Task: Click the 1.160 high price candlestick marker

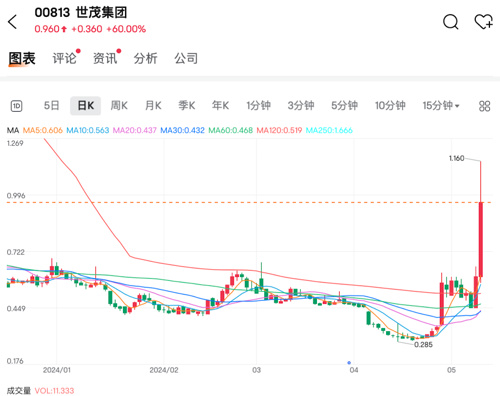Action: tap(456, 158)
